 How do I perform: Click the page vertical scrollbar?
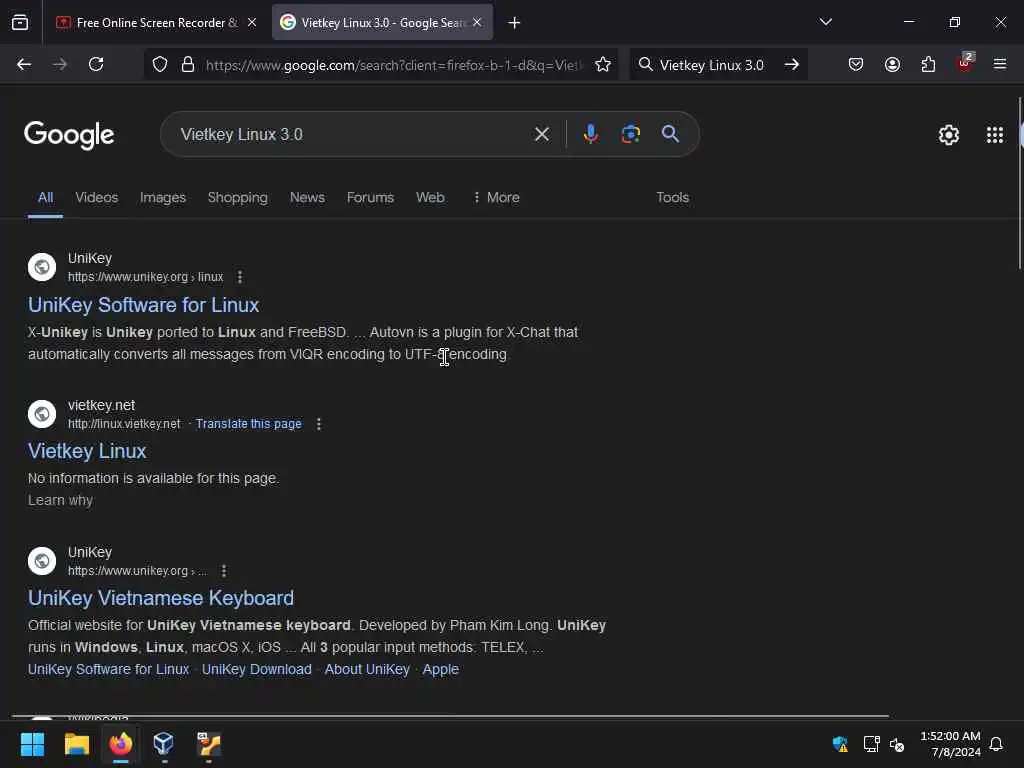pos(1019,183)
